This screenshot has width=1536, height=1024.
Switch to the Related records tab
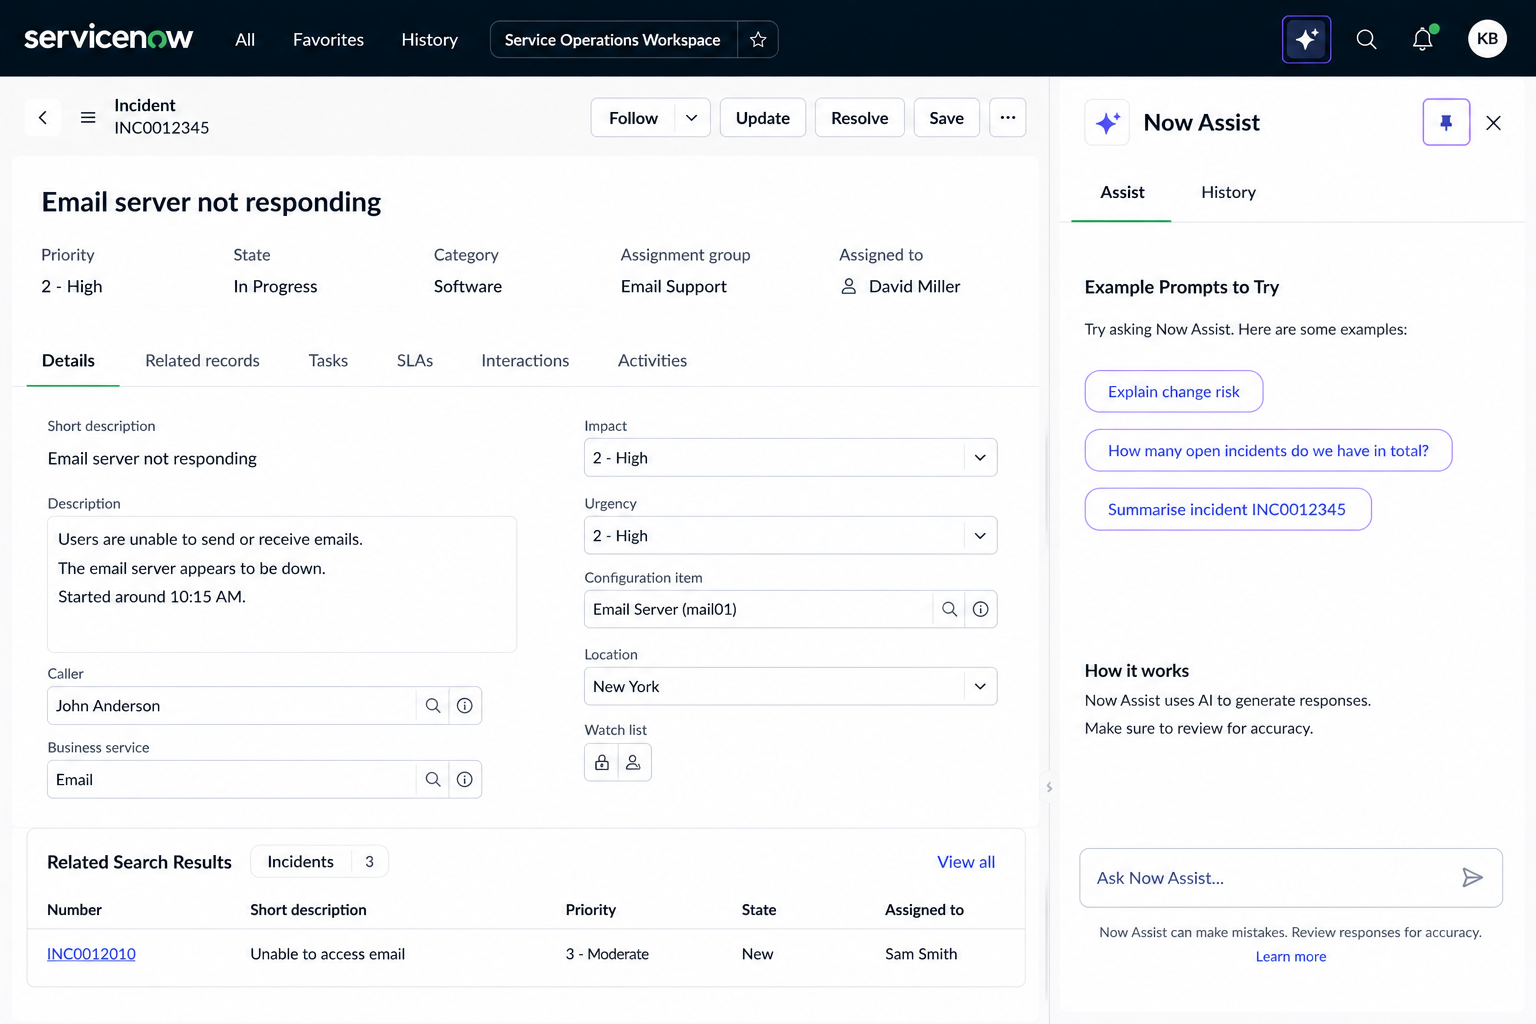coord(202,361)
